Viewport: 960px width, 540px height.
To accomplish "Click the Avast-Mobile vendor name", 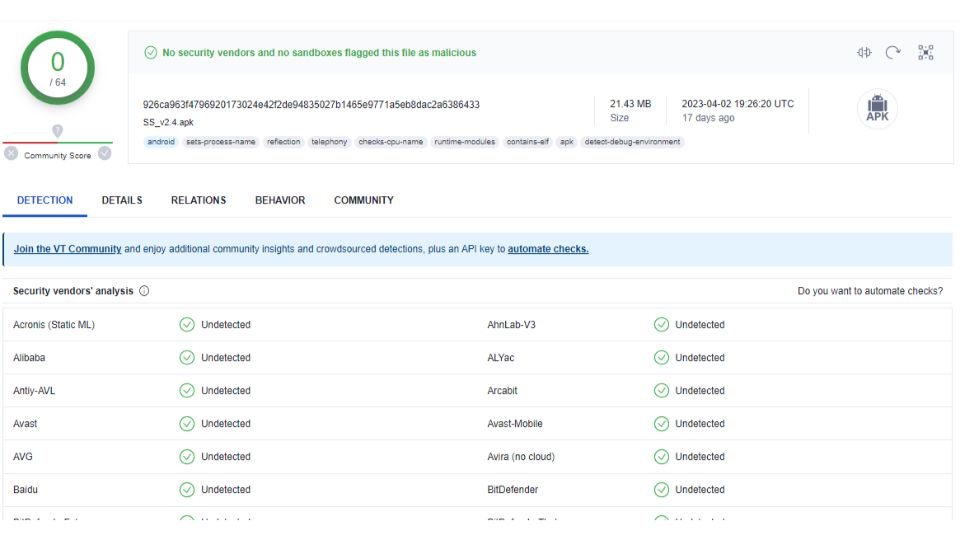I will [x=515, y=424].
